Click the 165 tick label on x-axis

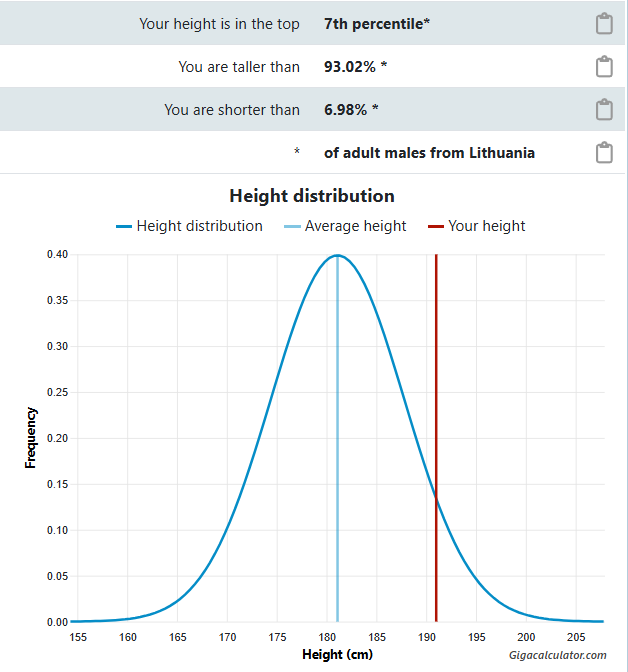[177, 637]
